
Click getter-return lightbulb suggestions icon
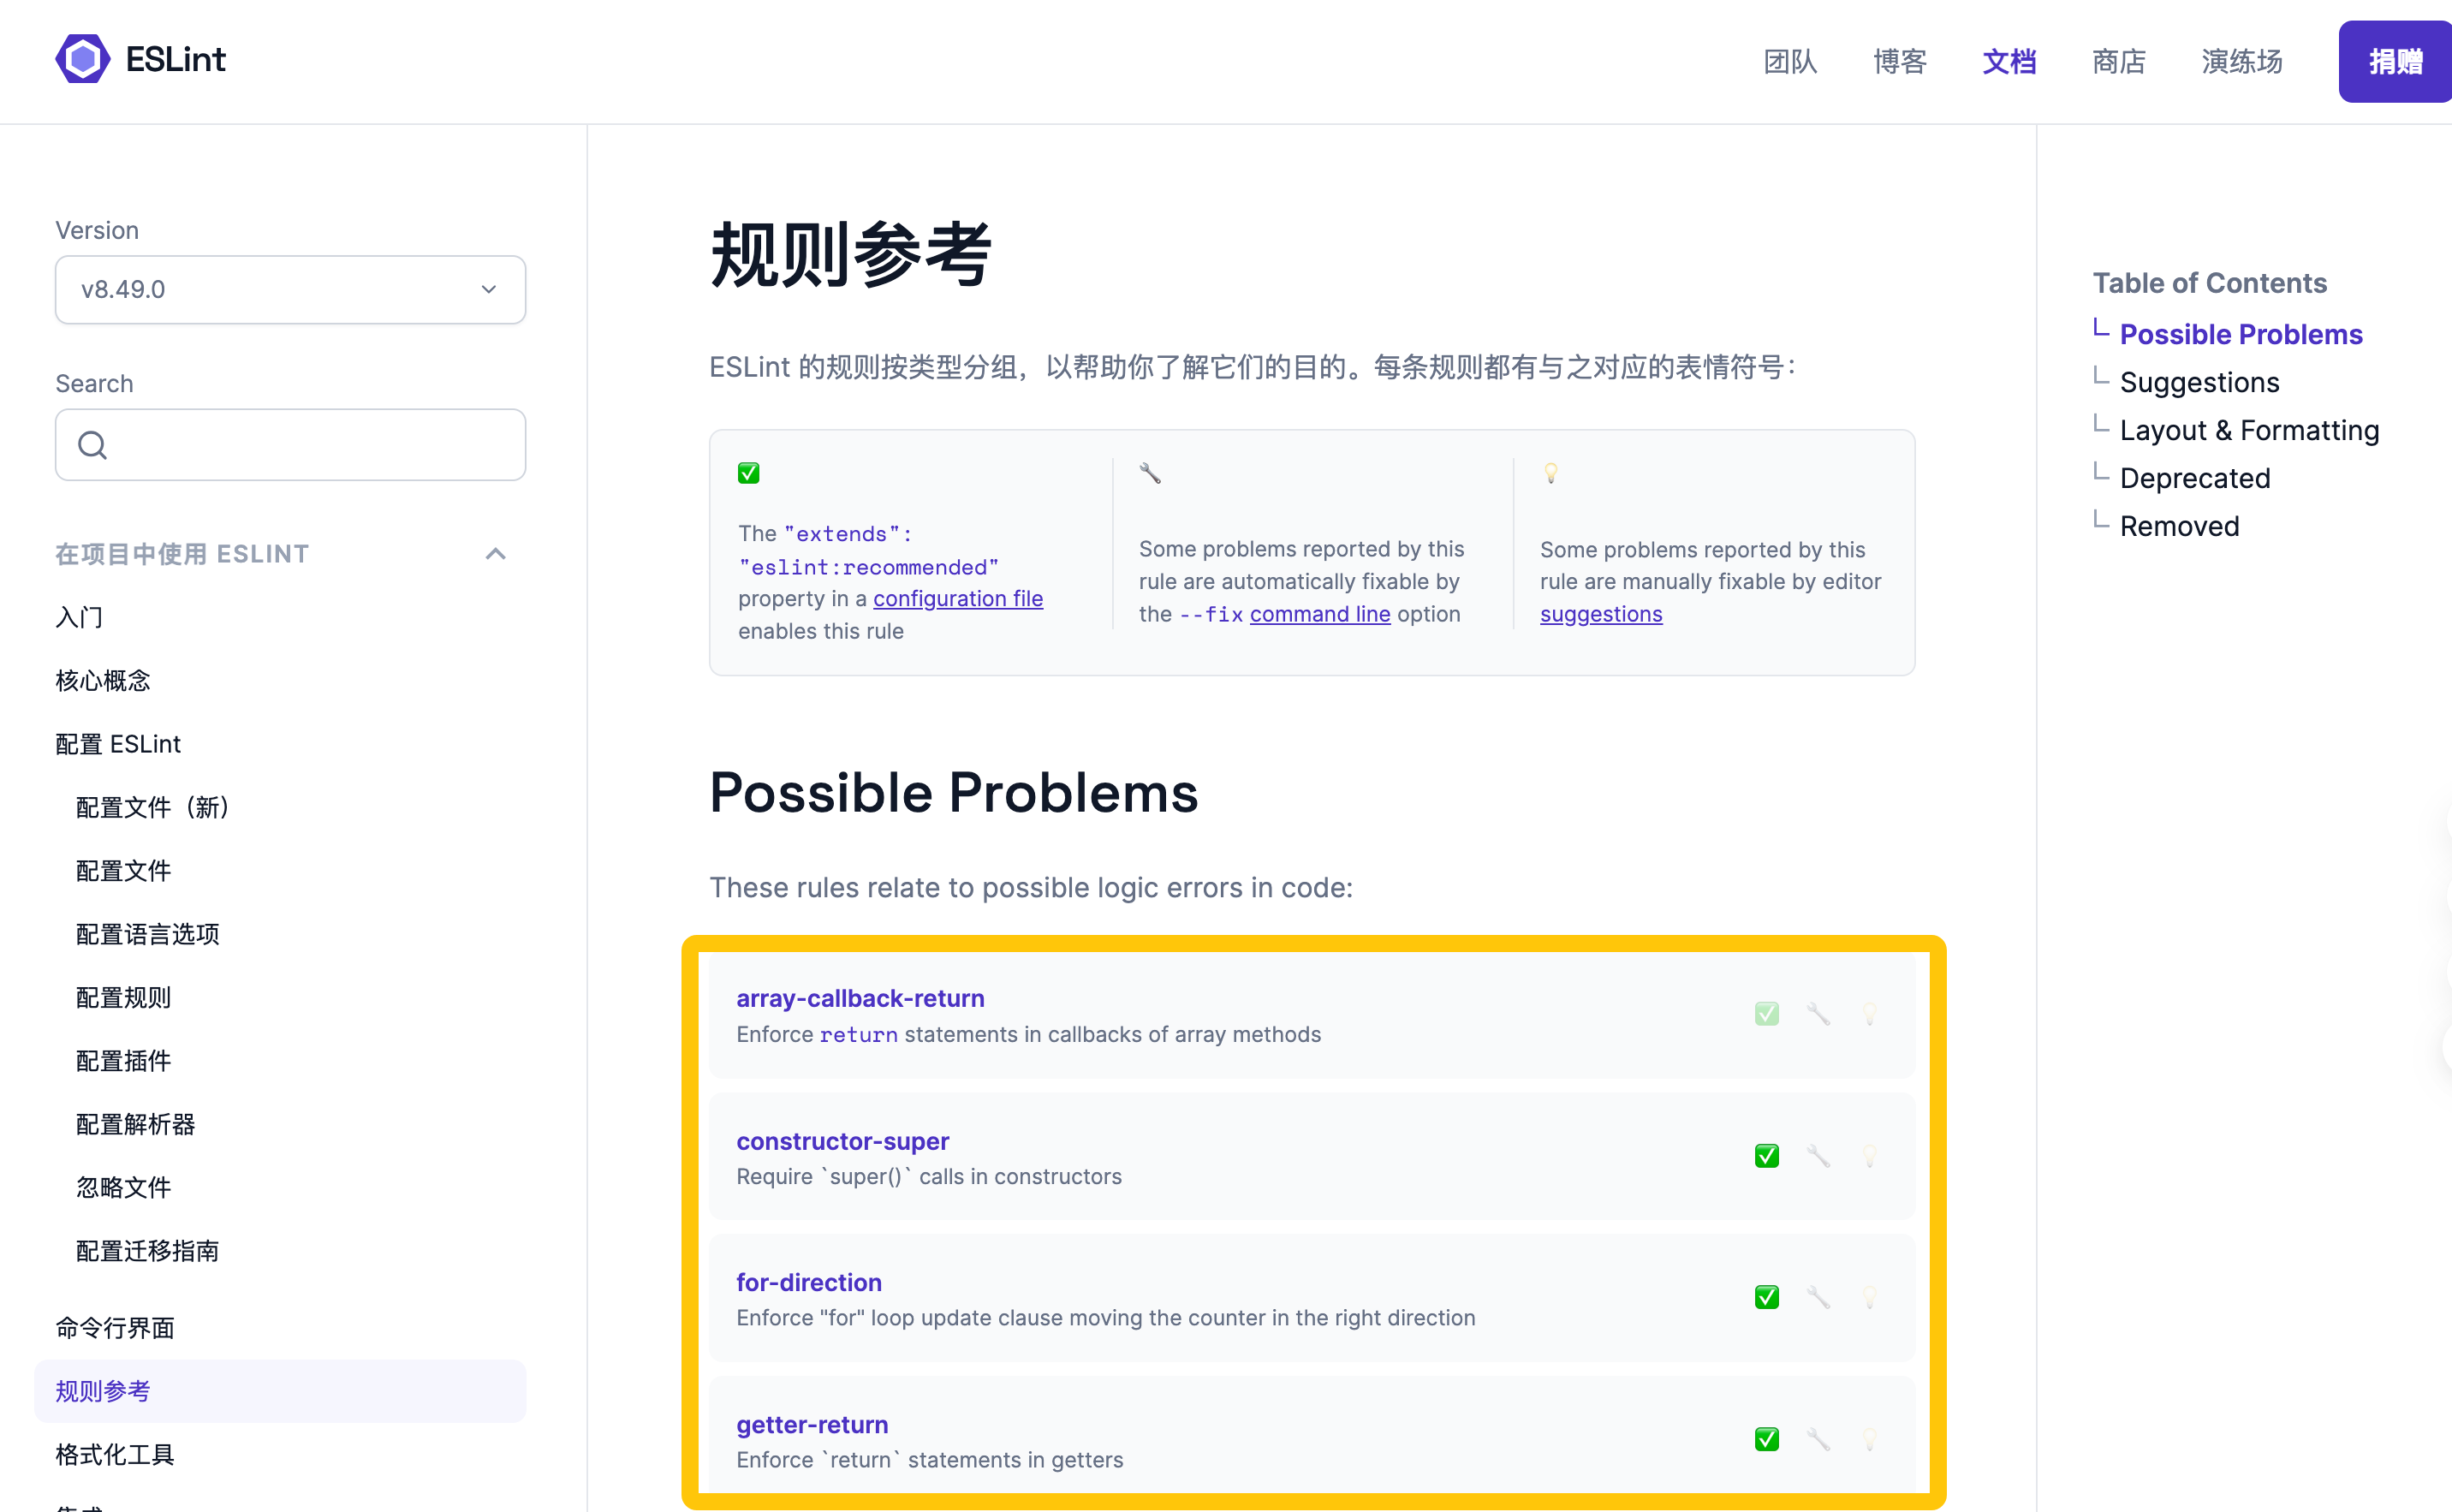(x=1869, y=1439)
